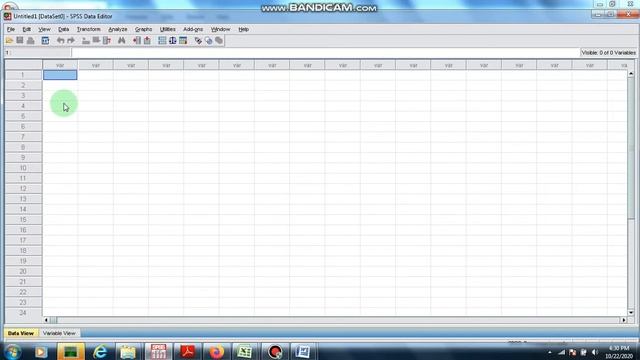Select row header 10

pos(23,168)
